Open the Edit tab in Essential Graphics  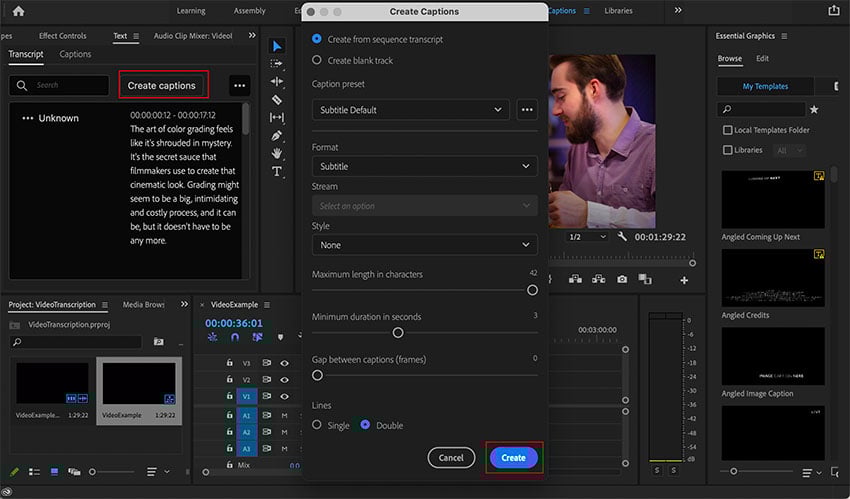pos(763,59)
